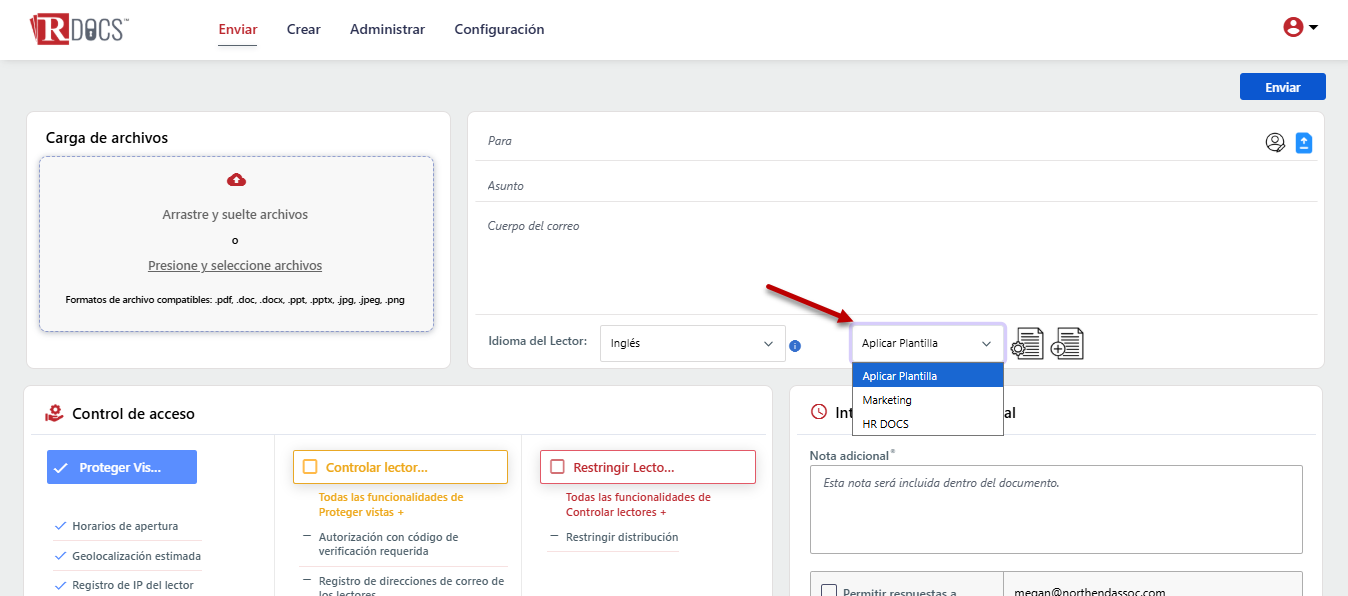This screenshot has width=1348, height=596.
Task: Expand the Idioma del Lector dropdown
Action: (692, 343)
